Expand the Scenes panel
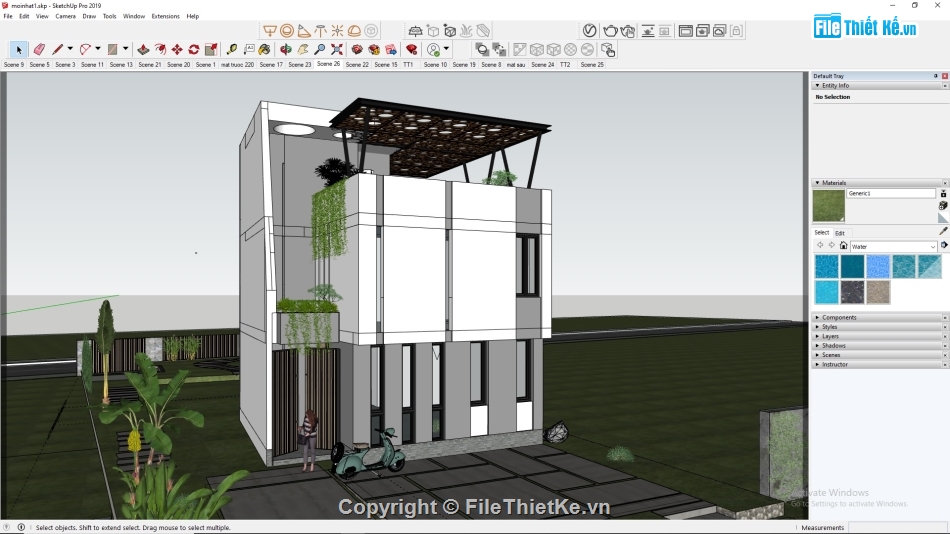 coord(817,355)
